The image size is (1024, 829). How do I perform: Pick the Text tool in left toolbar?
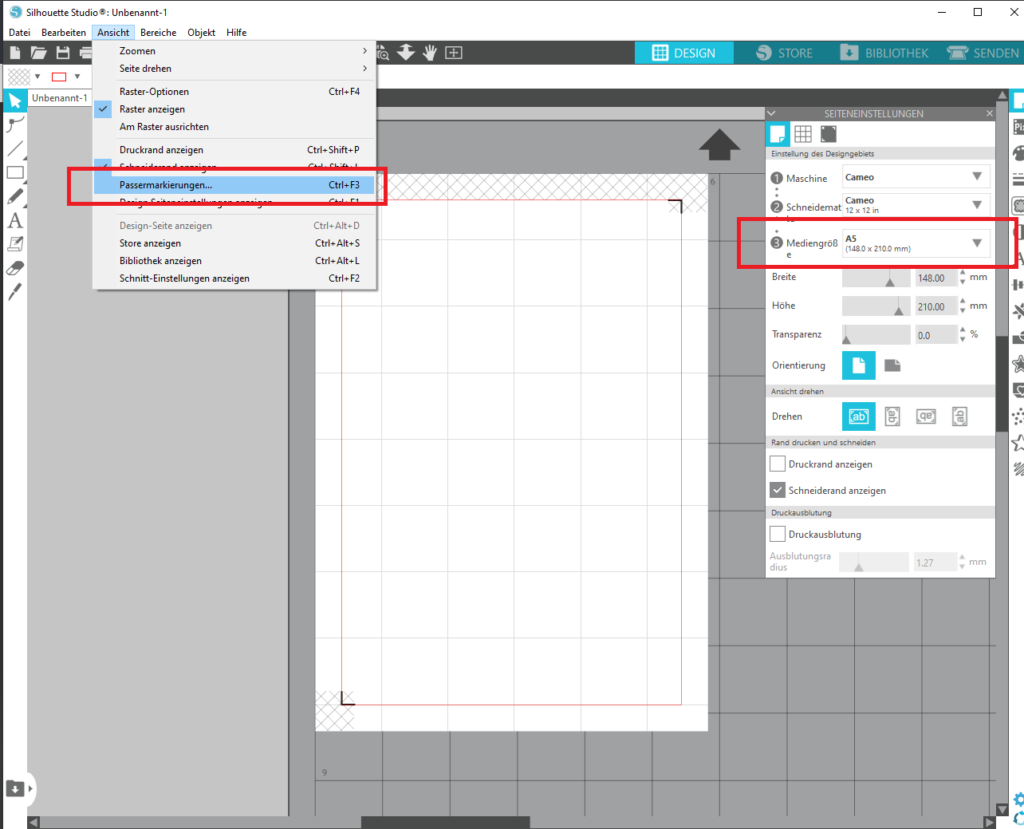click(15, 221)
